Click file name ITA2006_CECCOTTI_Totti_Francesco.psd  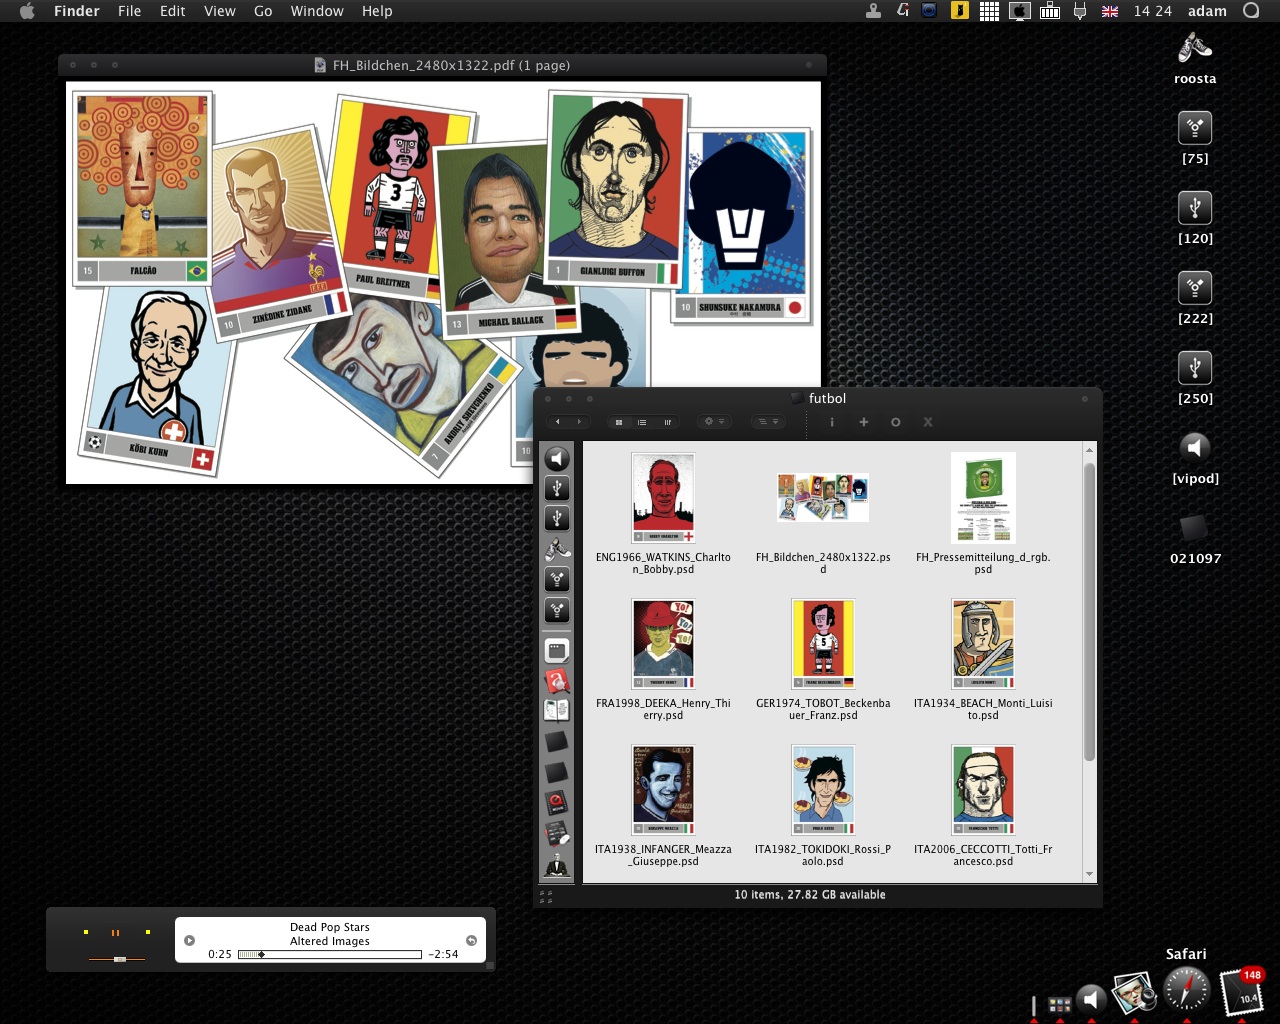coord(983,855)
